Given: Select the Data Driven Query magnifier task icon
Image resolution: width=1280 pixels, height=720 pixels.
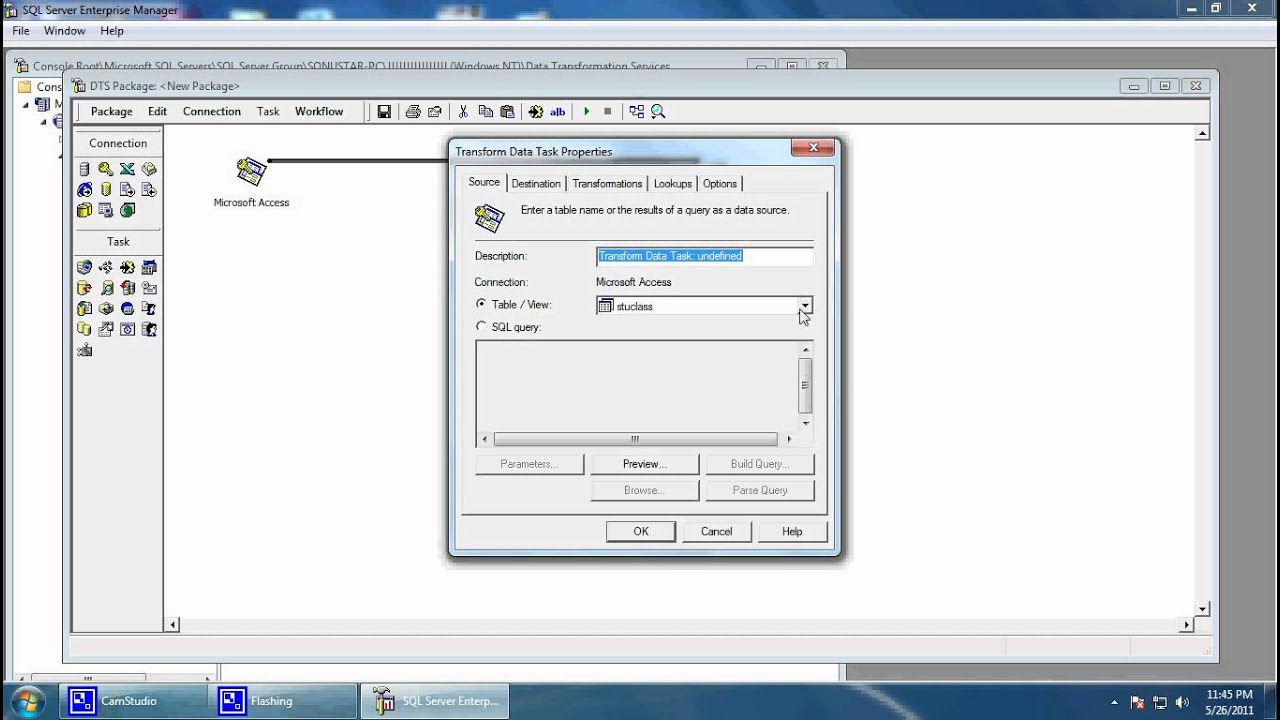Looking at the screenshot, I should pyautogui.click(x=106, y=288).
